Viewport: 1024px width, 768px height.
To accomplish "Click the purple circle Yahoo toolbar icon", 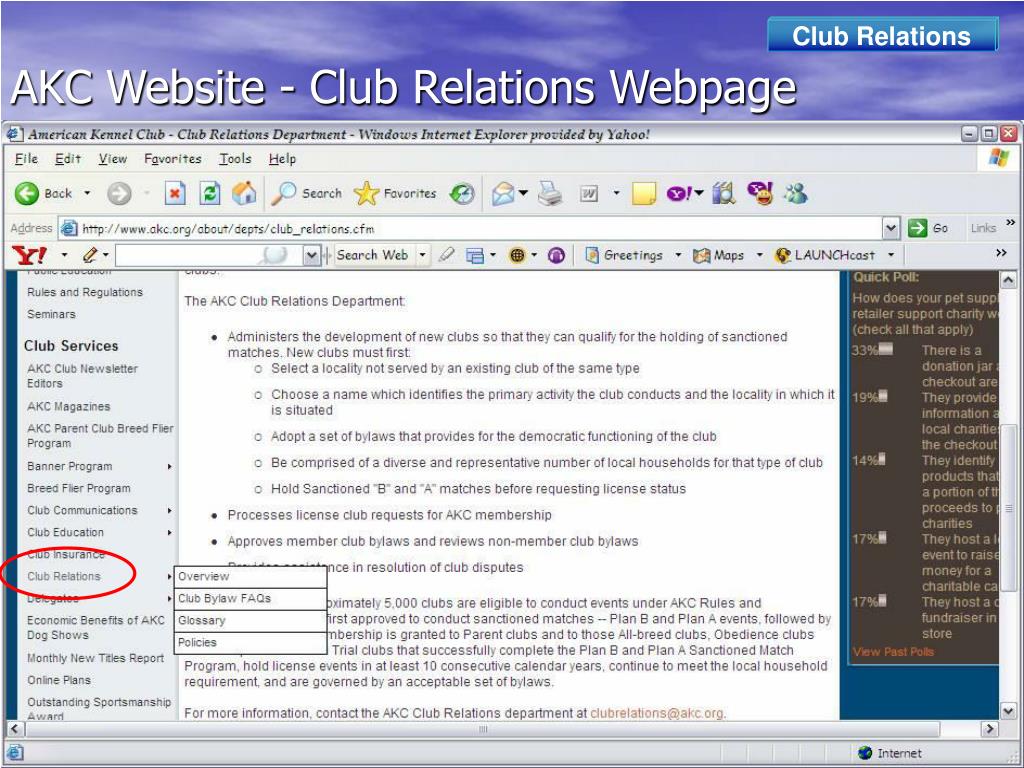I will [x=556, y=256].
